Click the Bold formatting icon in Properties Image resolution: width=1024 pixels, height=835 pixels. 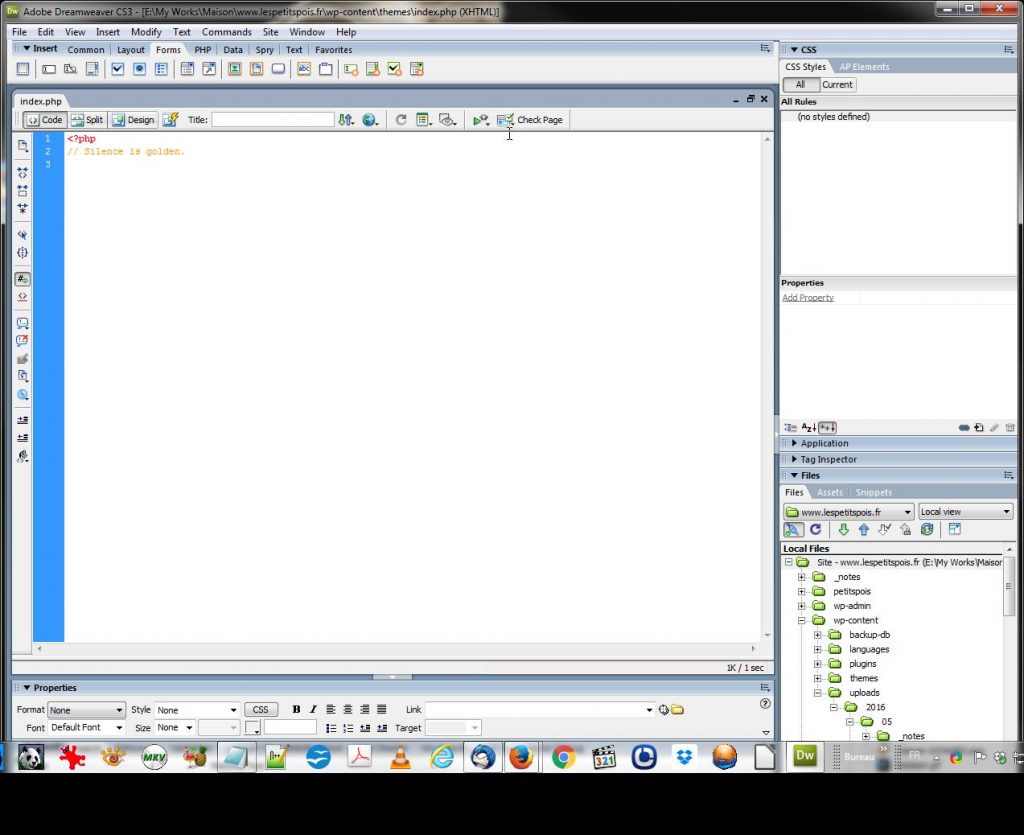(296, 710)
